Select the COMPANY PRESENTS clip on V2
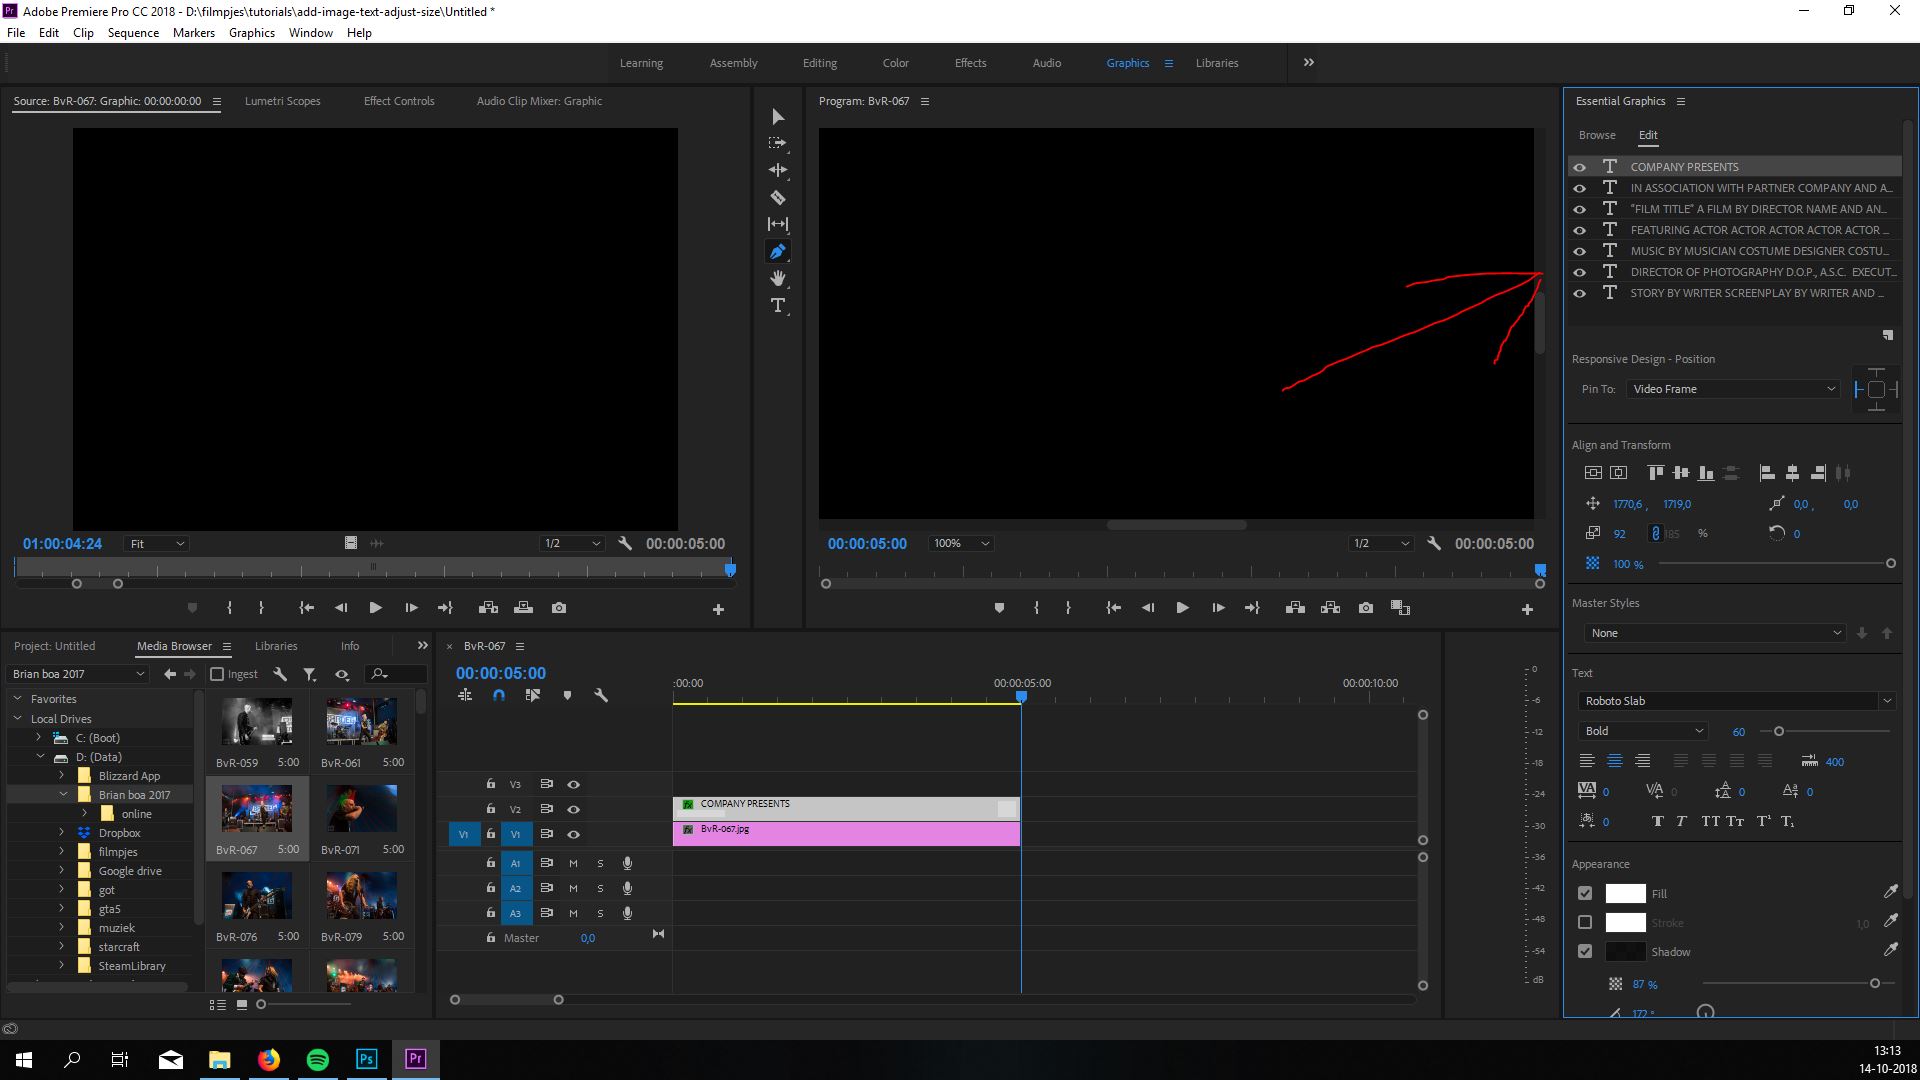Viewport: 1920px width, 1080px height. click(846, 808)
